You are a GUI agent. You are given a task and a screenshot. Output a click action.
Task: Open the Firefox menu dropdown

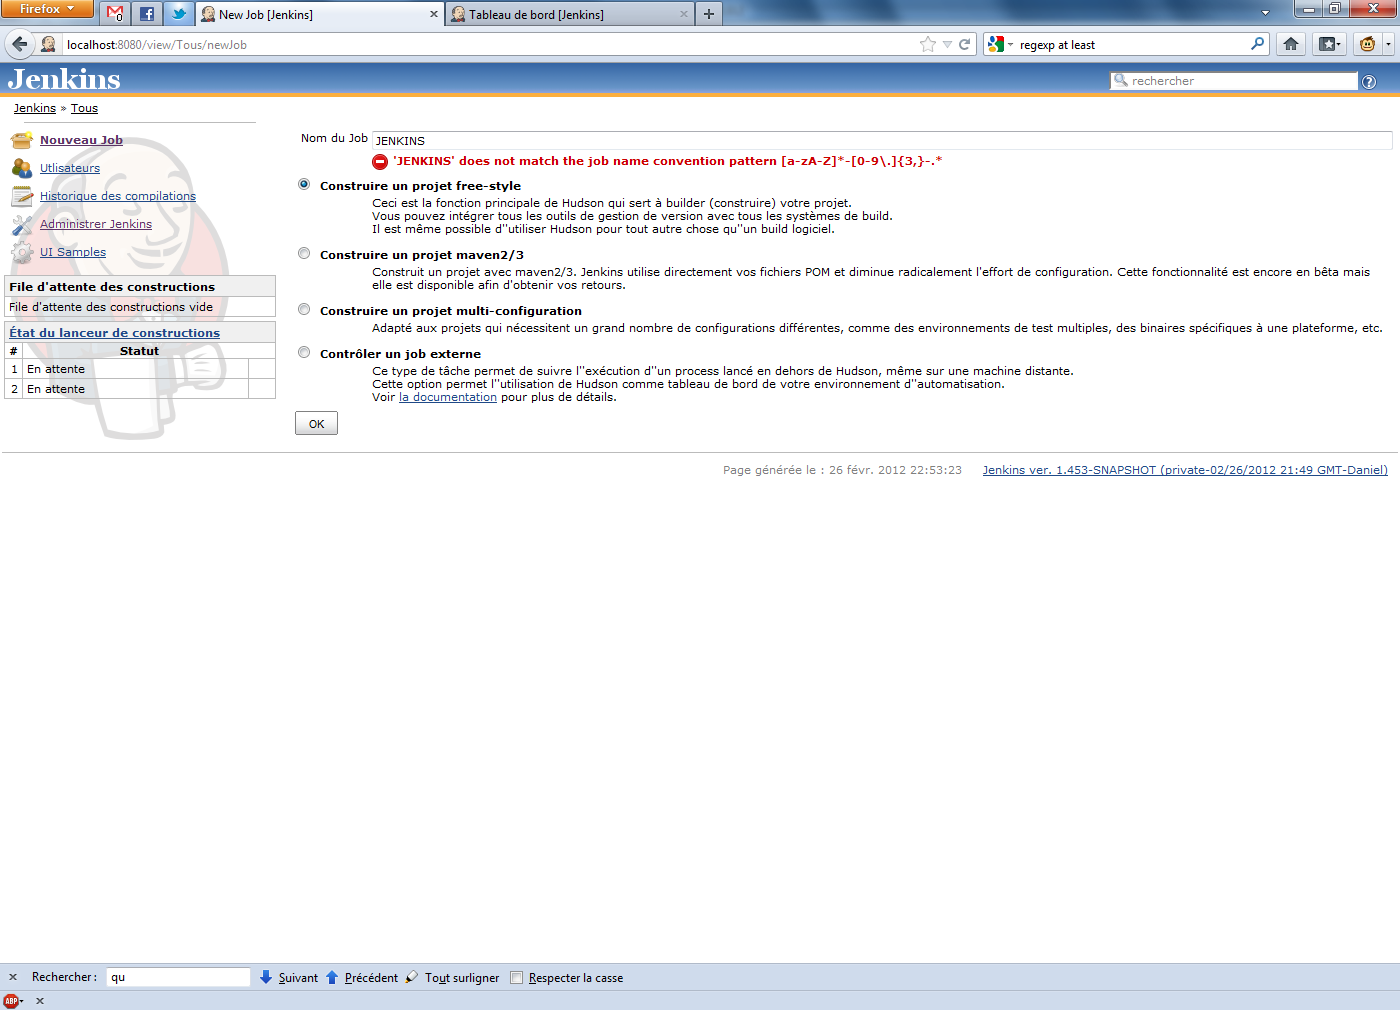(47, 9)
